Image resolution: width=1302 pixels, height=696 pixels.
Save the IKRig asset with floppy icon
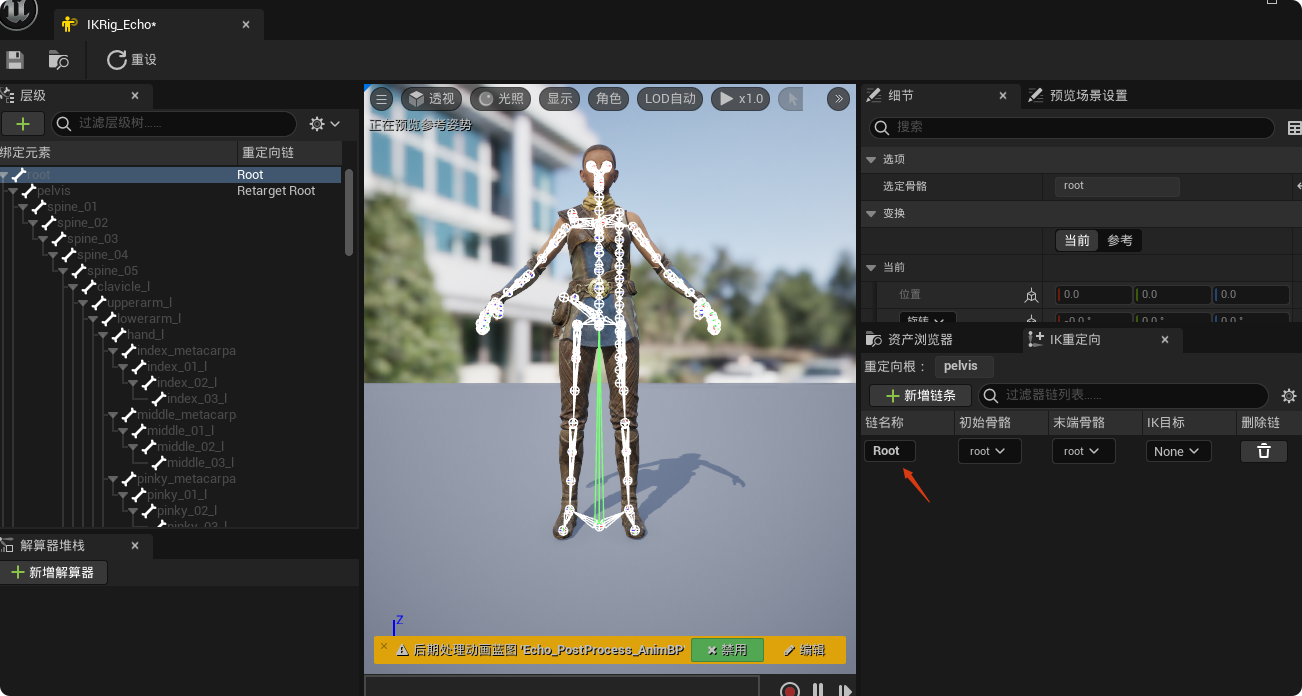click(13, 60)
